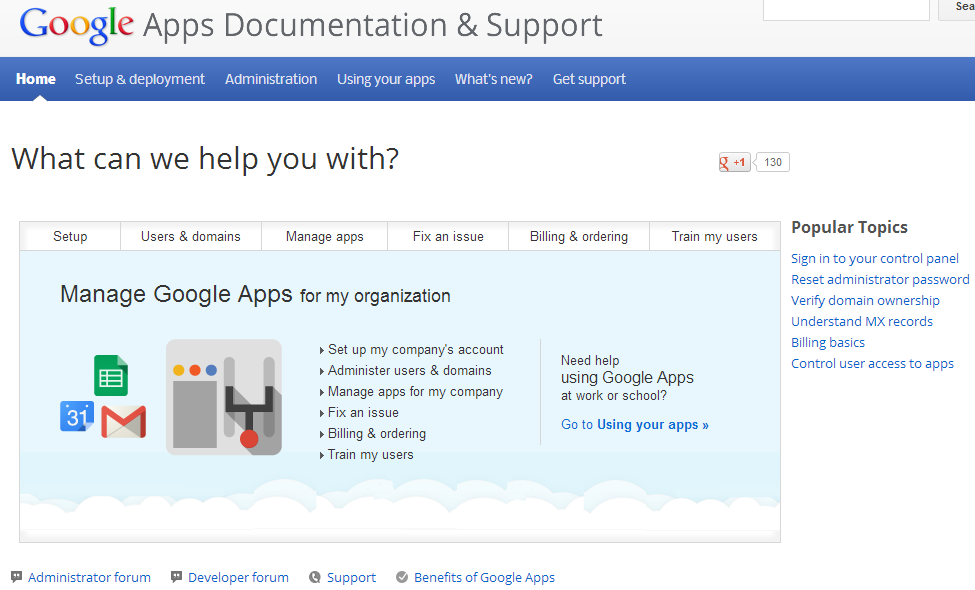Open Administer users & domains list link
975x590 pixels.
410,371
